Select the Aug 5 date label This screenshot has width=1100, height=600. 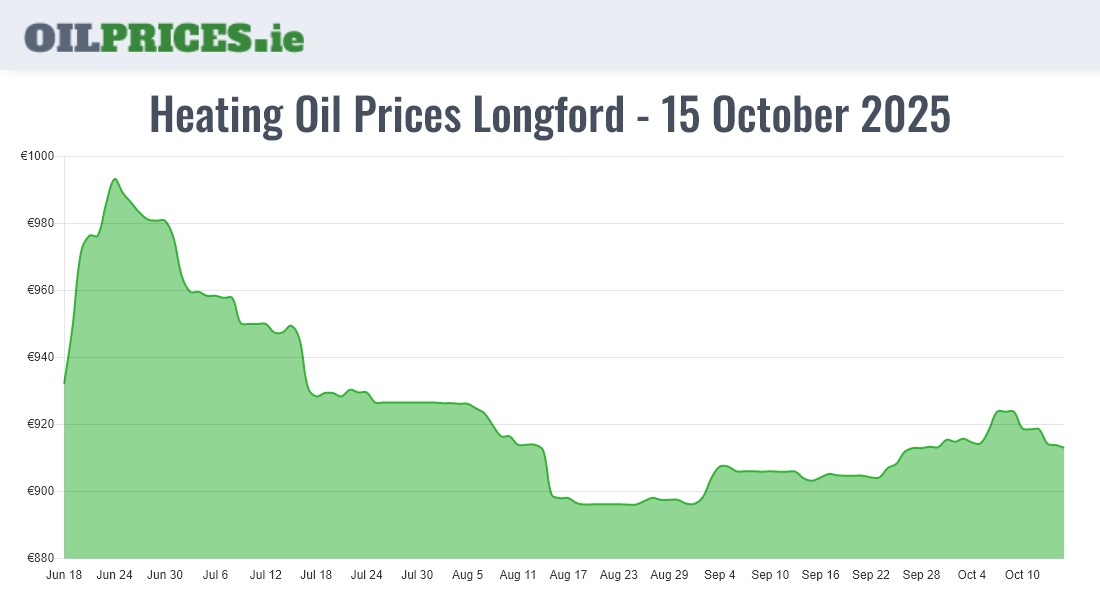point(468,575)
